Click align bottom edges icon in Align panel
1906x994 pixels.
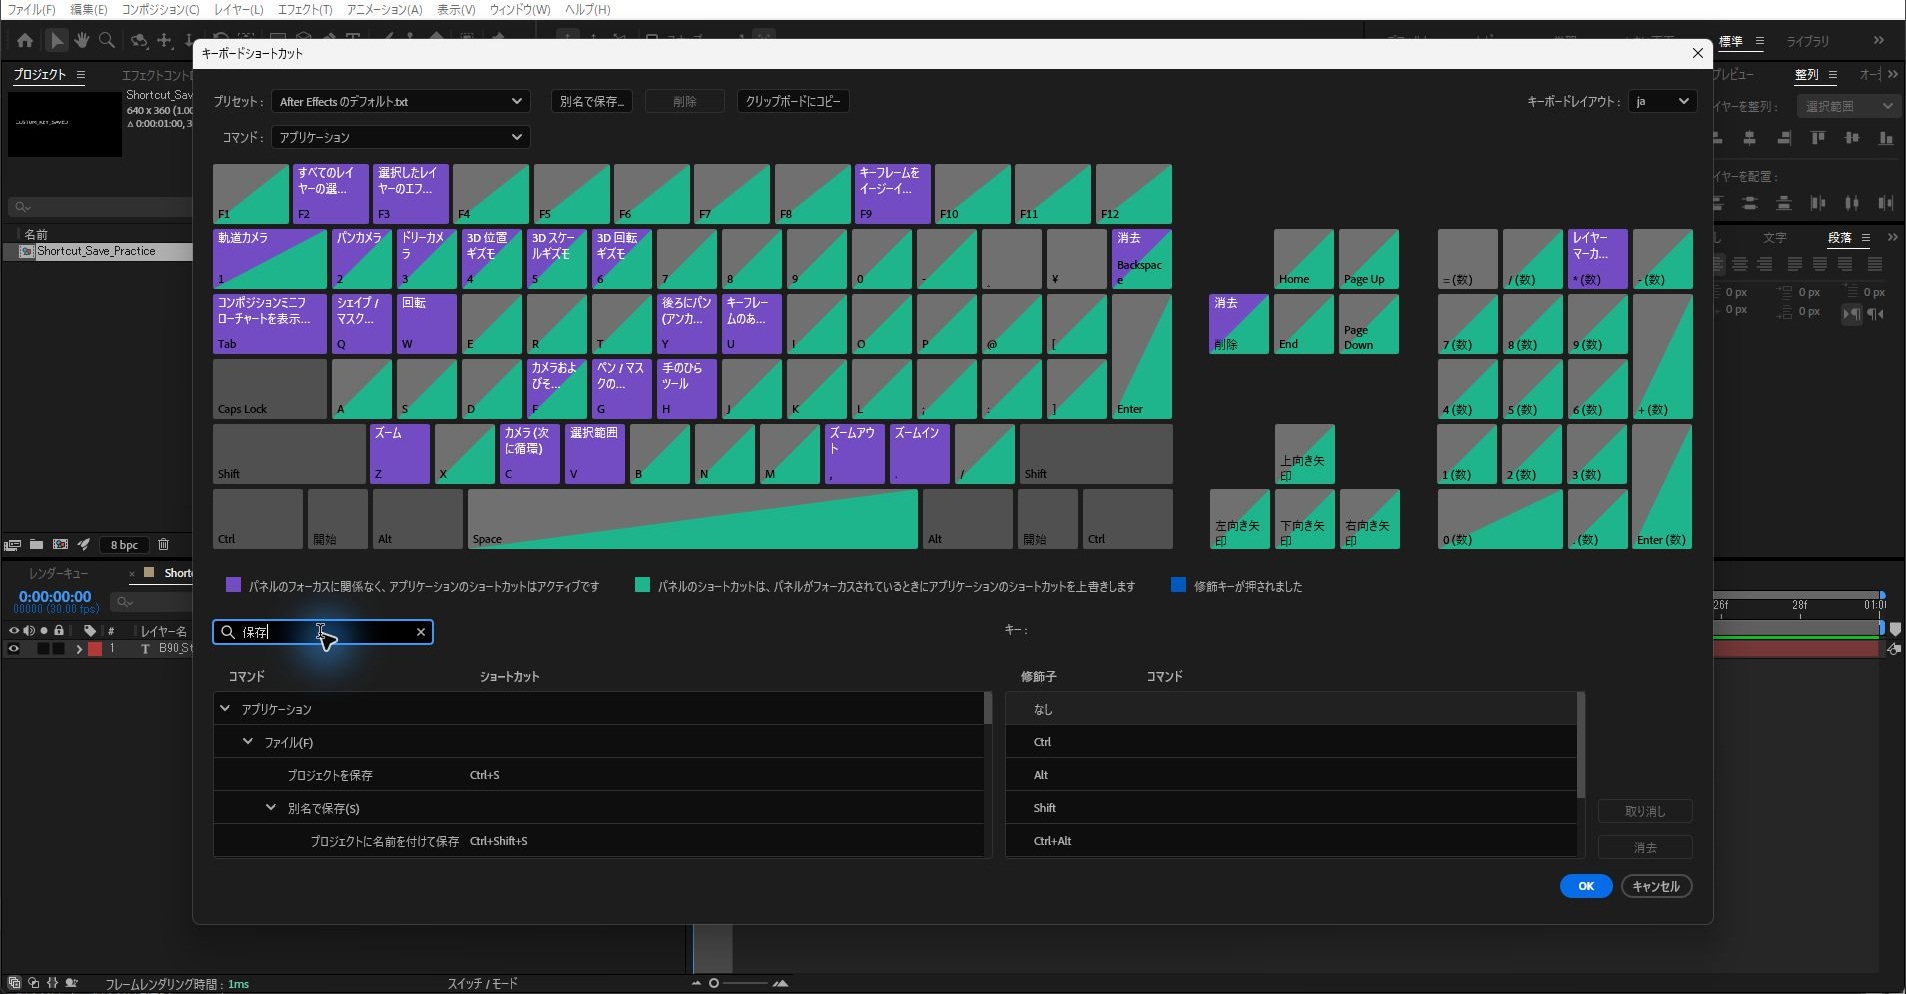pos(1886,139)
